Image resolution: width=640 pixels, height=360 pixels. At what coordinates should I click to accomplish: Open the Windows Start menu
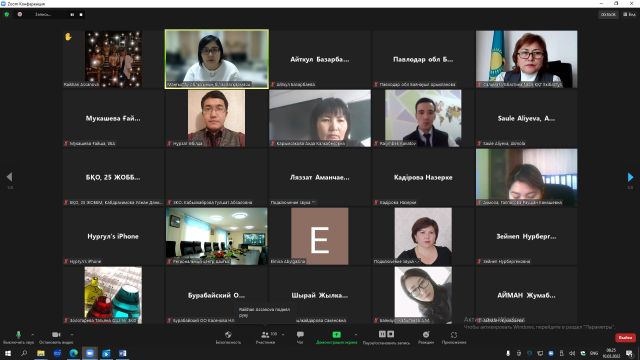(8, 353)
